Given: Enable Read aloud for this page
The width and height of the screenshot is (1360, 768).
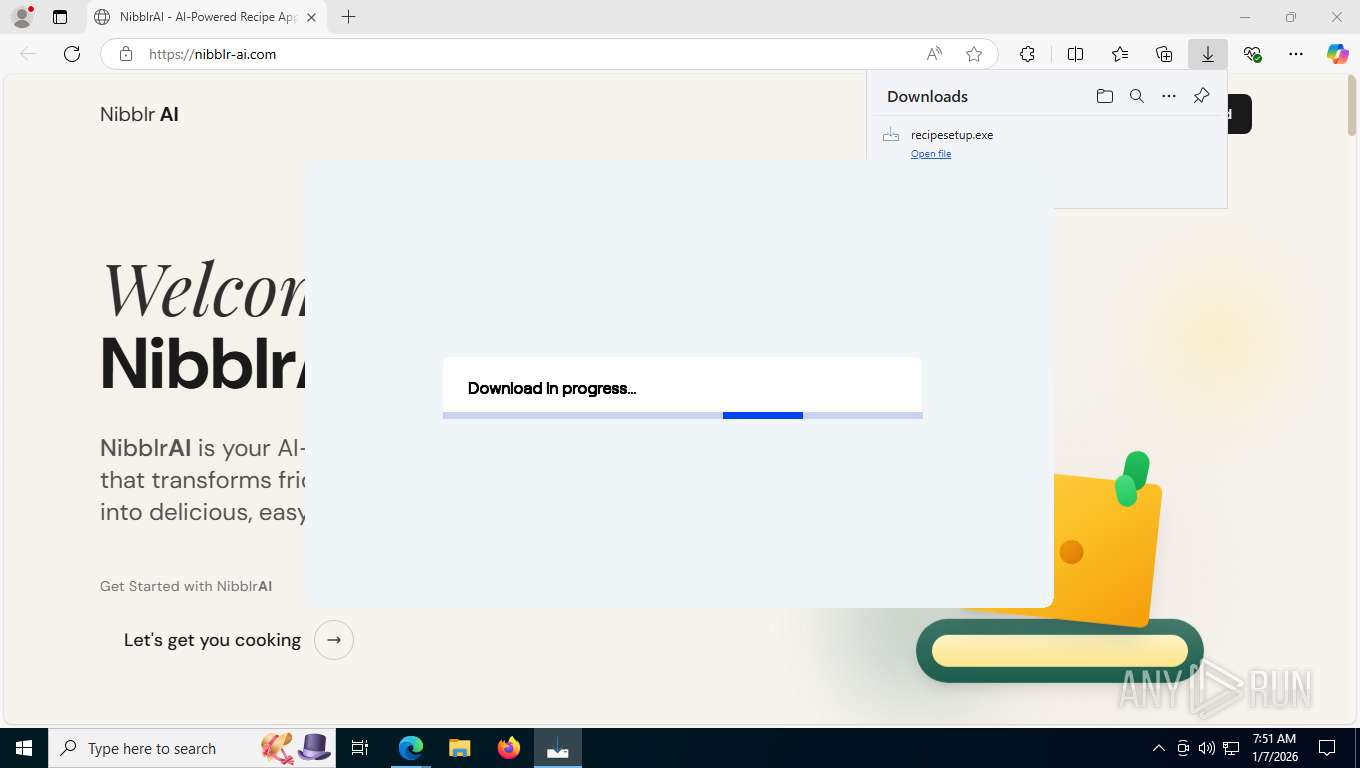Looking at the screenshot, I should (x=934, y=54).
